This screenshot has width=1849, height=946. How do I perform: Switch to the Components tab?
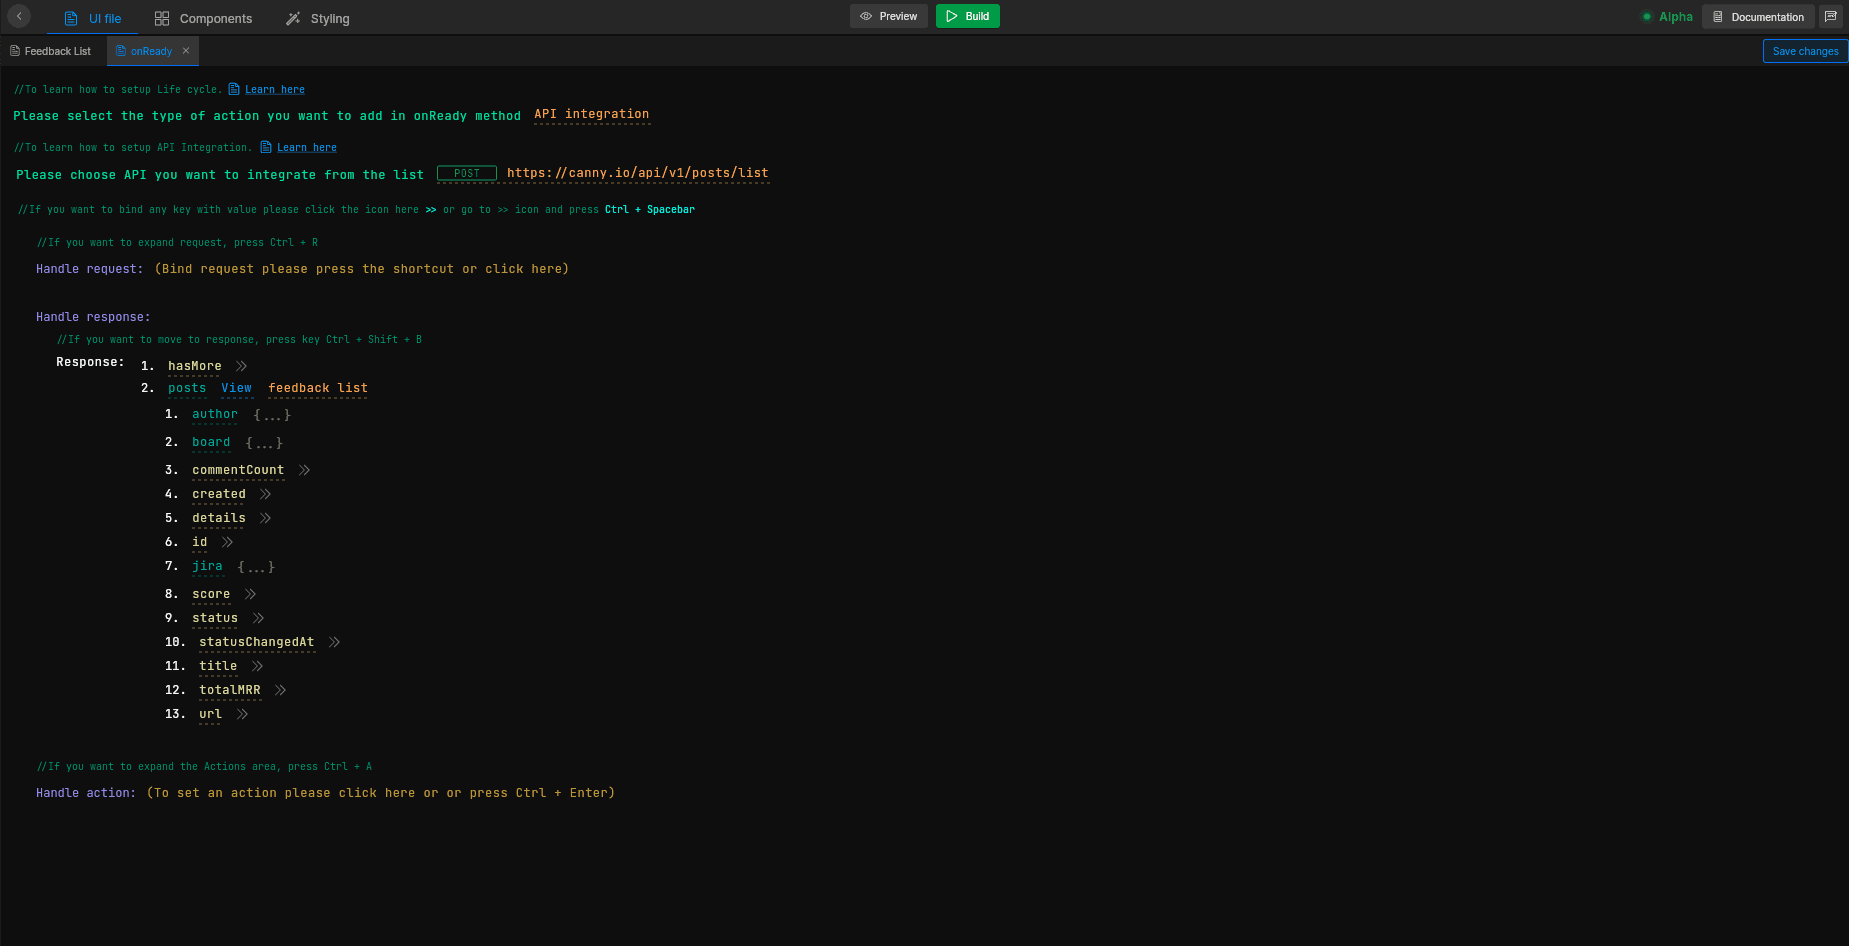[x=203, y=18]
